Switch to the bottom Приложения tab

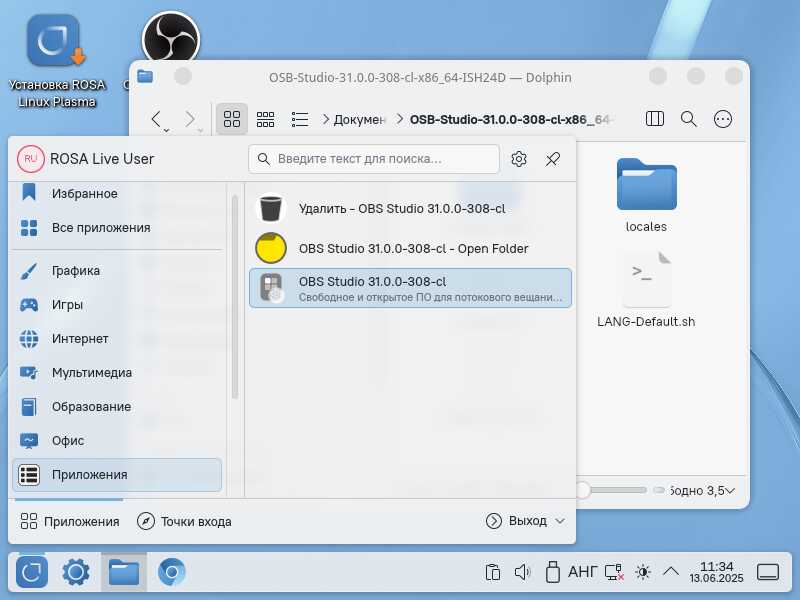click(69, 521)
